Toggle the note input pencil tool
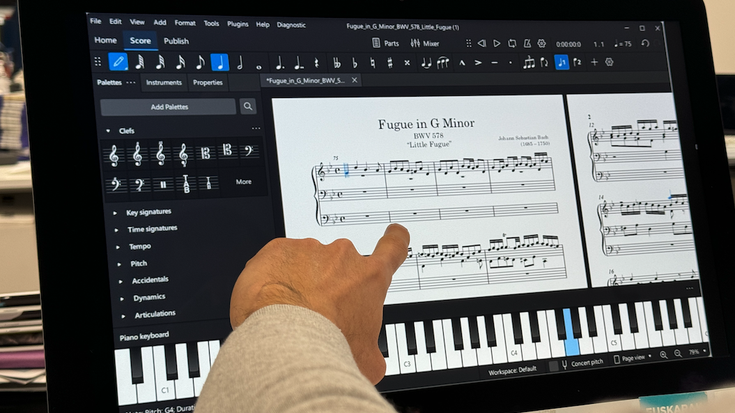Screen dimensions: 735x413 pos(118,62)
